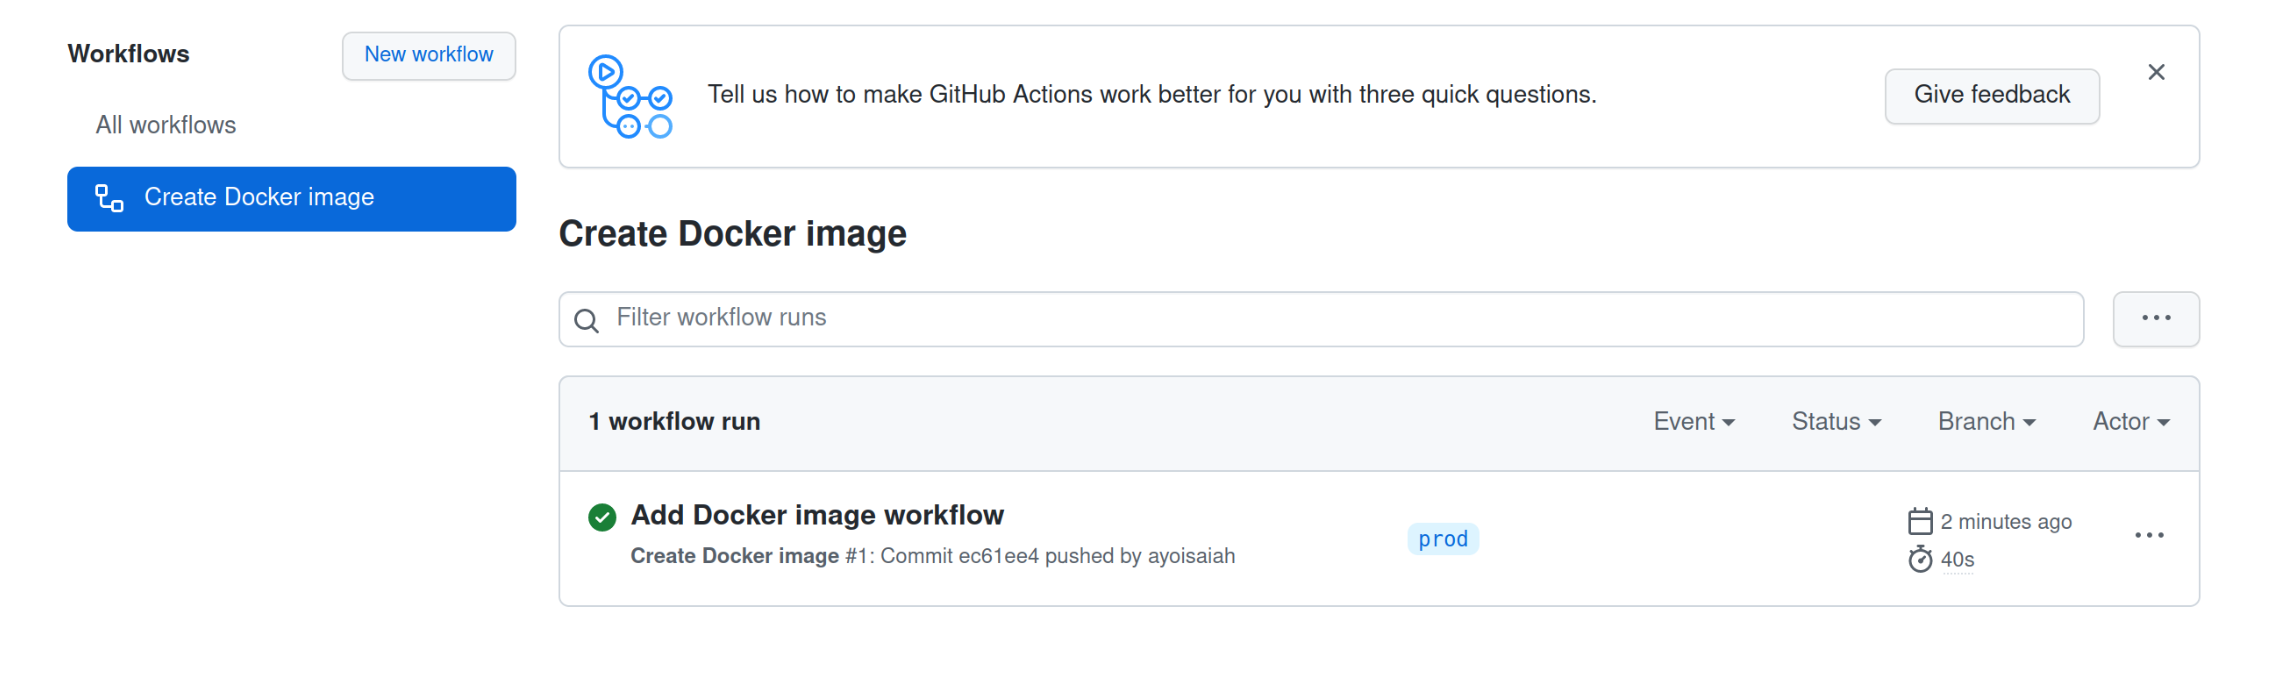Click the GitHub Actions illustration in the banner
Image resolution: width=2271 pixels, height=689 pixels.
(x=631, y=96)
